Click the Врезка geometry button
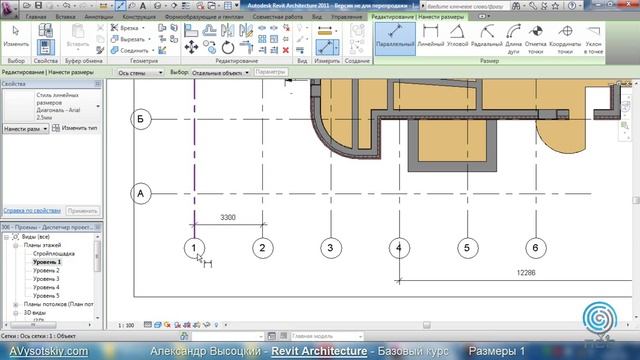Image resolution: width=640 pixels, height=360 pixels. (128, 28)
